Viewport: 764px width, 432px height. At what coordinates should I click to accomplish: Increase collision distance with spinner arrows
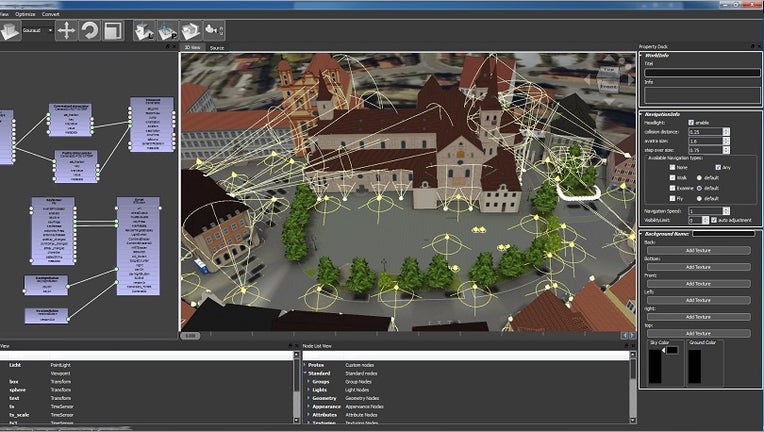(x=726, y=130)
